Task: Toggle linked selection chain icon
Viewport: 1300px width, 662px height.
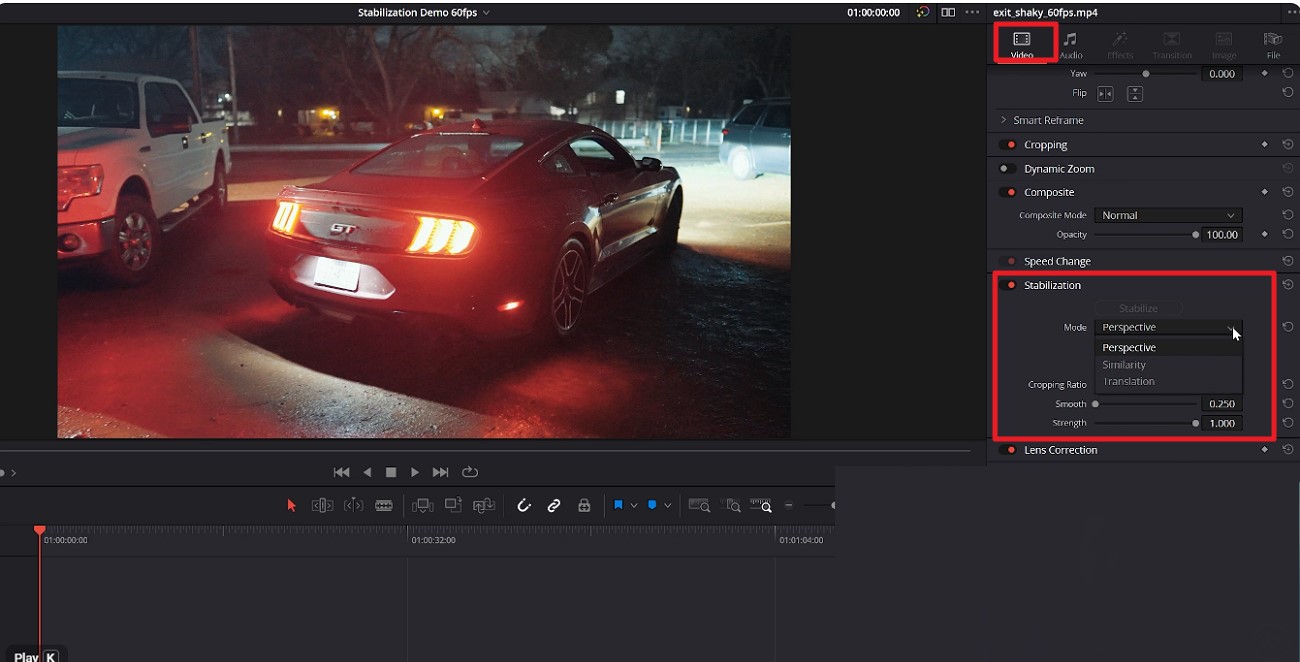Action: 554,505
